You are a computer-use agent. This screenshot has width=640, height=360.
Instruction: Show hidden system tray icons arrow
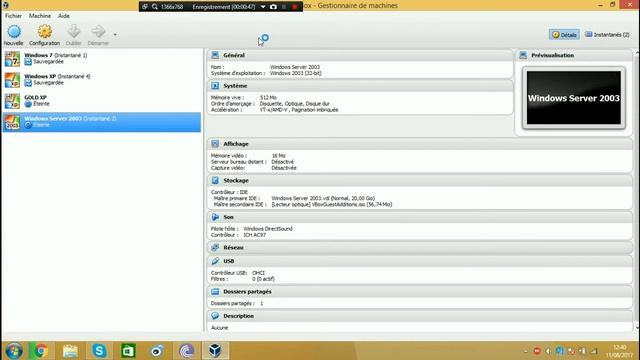tap(526, 351)
